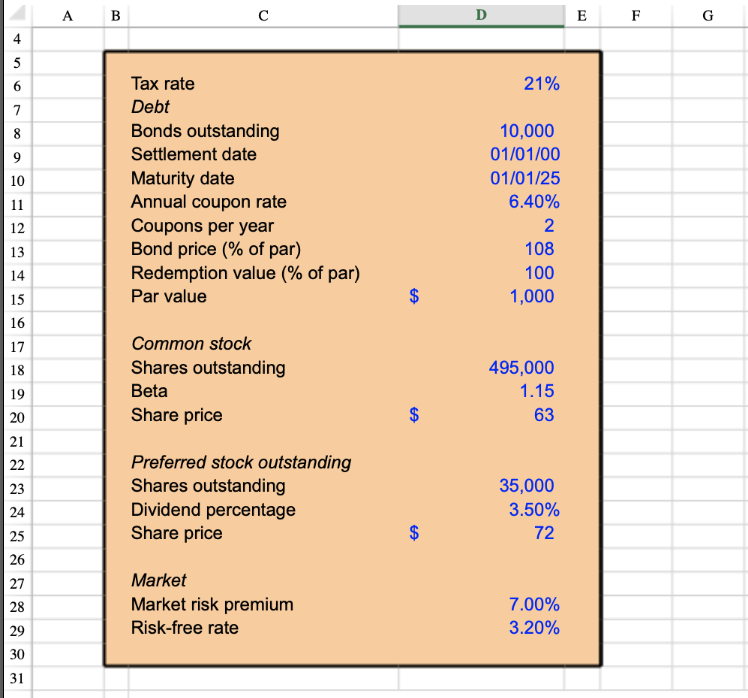Select column F header
The height and width of the screenshot is (698, 748).
tap(636, 16)
